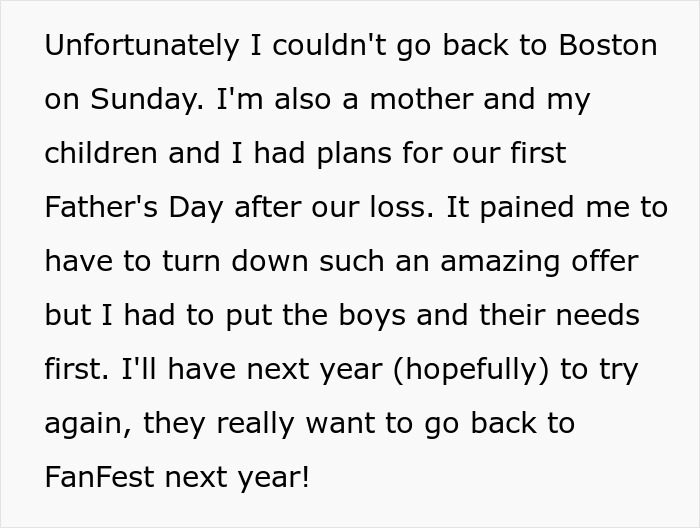Select the word "Sunday"
This screenshot has width=700, height=528.
coord(139,100)
